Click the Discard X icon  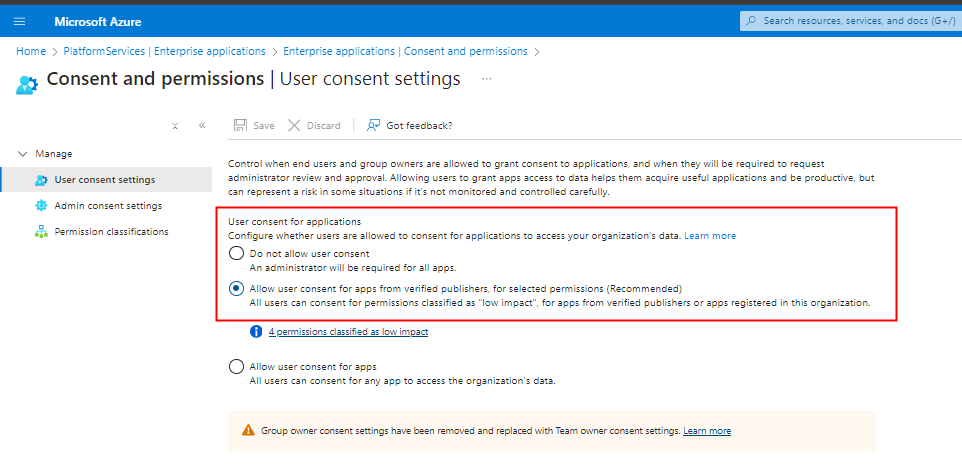coord(294,125)
